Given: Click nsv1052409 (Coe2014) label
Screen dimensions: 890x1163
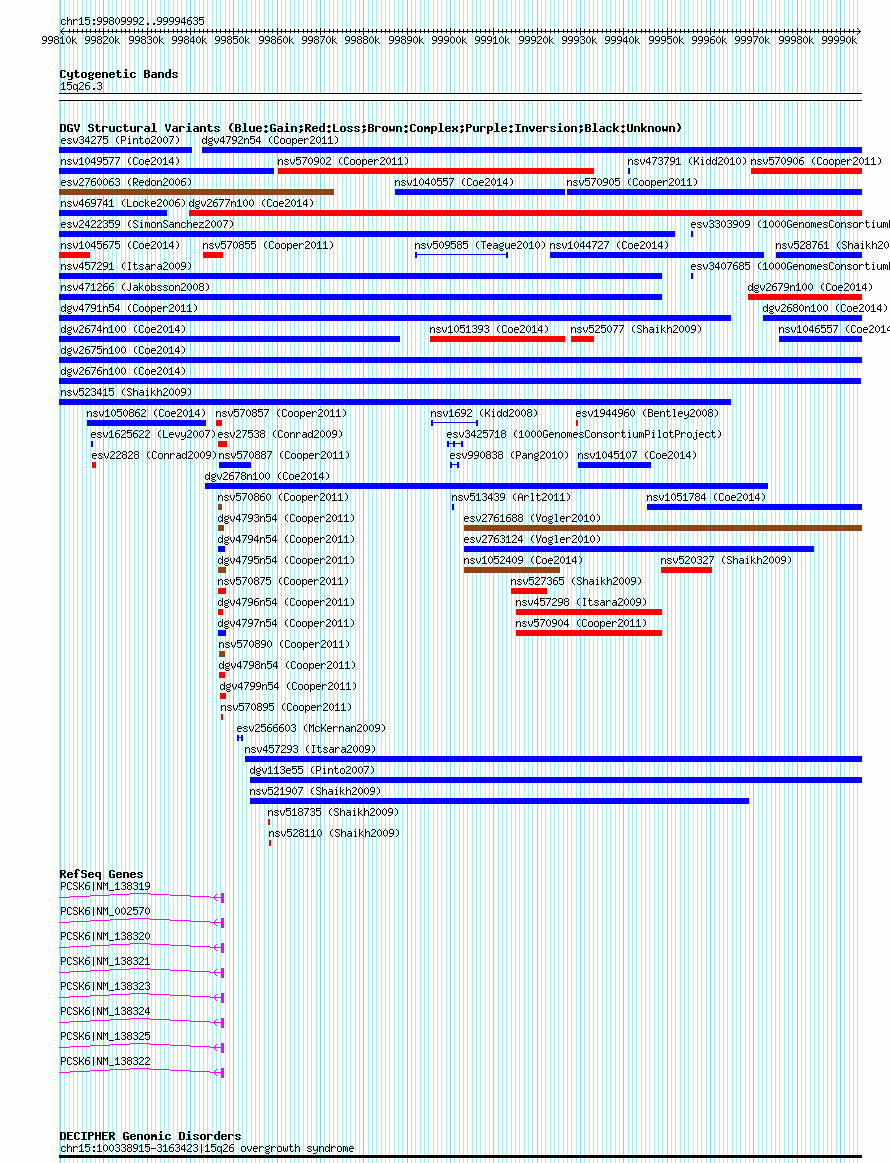Looking at the screenshot, I should pyautogui.click(x=524, y=560).
